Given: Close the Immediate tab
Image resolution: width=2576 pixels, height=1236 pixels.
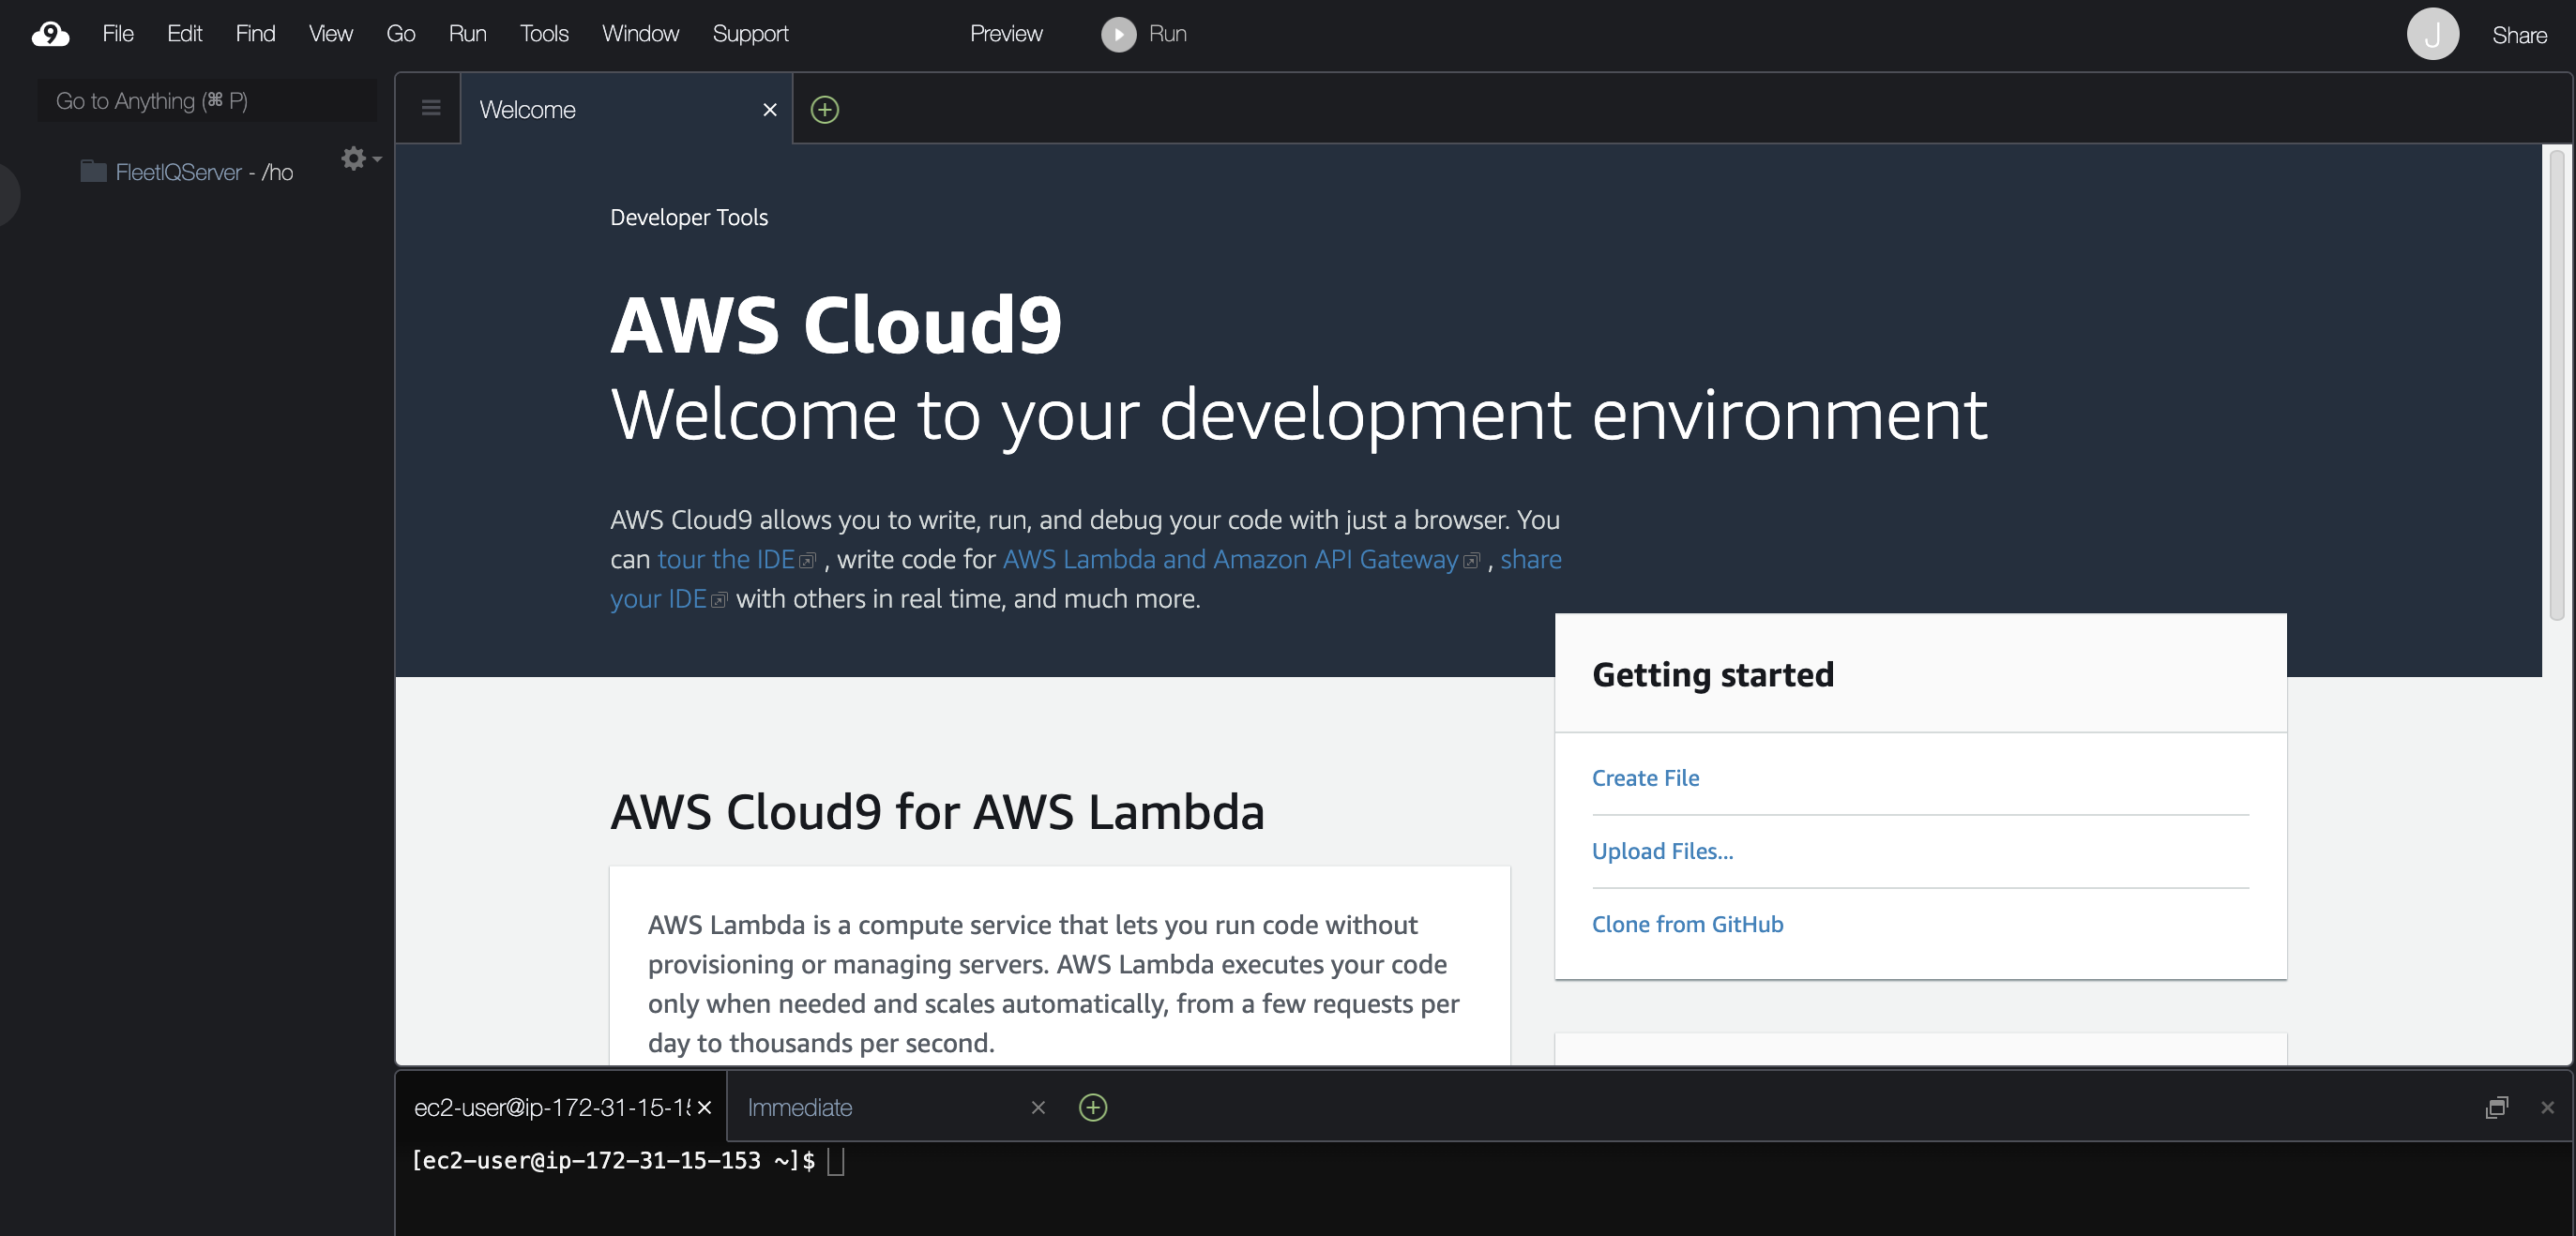Looking at the screenshot, I should pyautogui.click(x=1038, y=1107).
